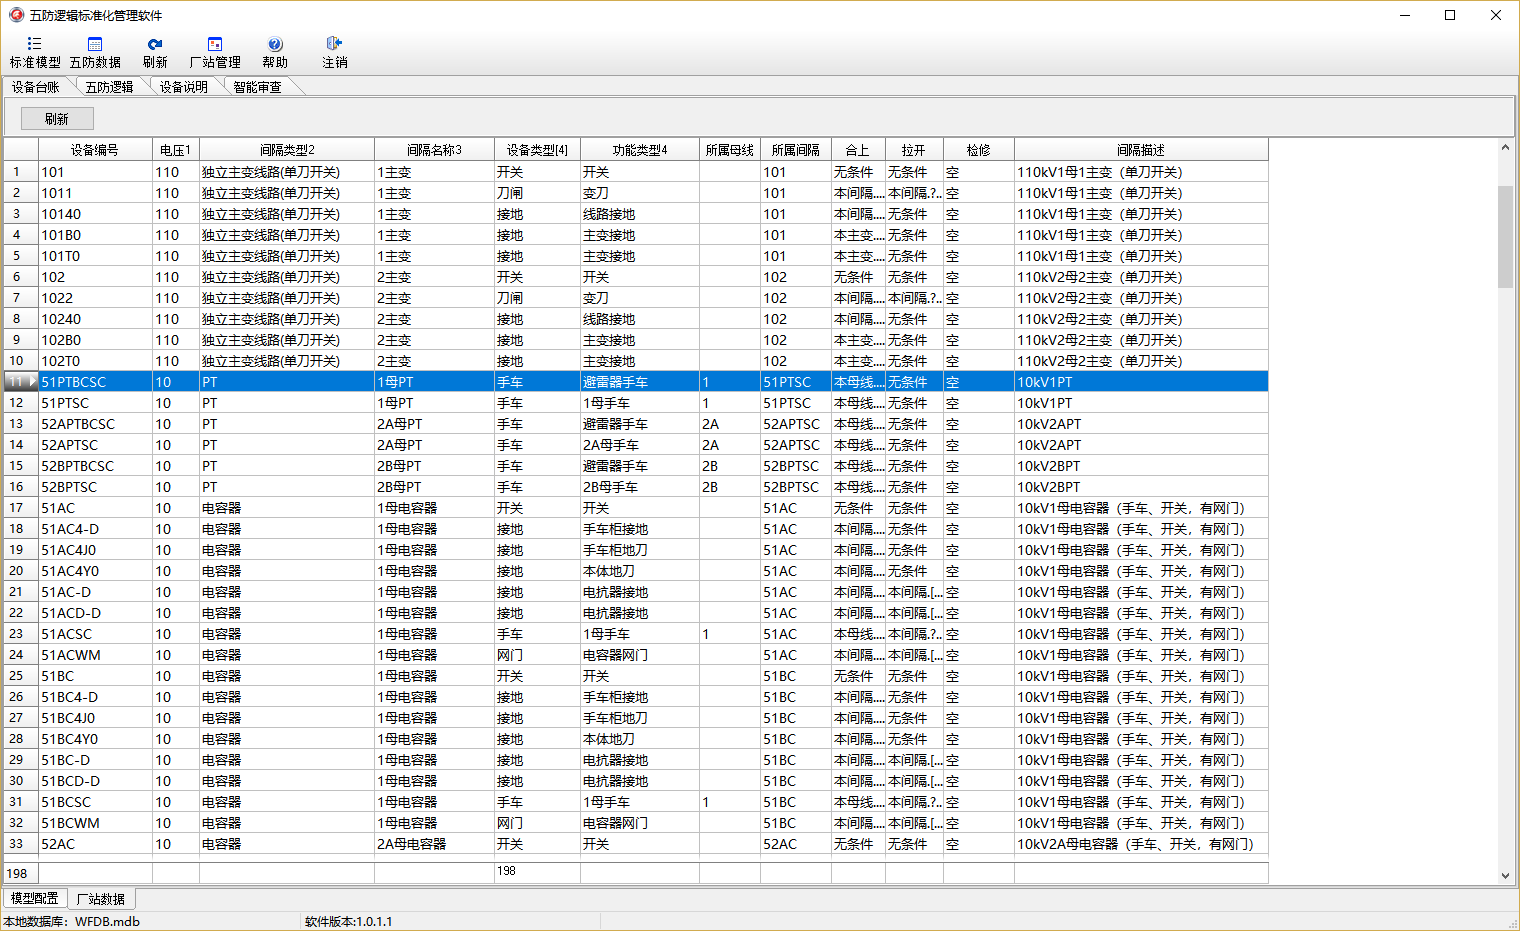Select device number cell 52APTBCSC
Screen dimensions: 1520x931
pos(95,424)
